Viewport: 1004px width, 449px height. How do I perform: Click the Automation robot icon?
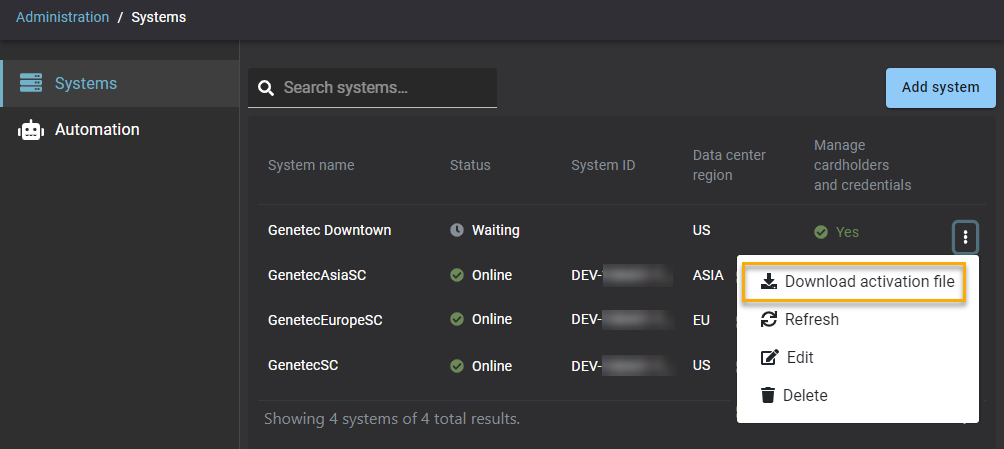(x=31, y=130)
